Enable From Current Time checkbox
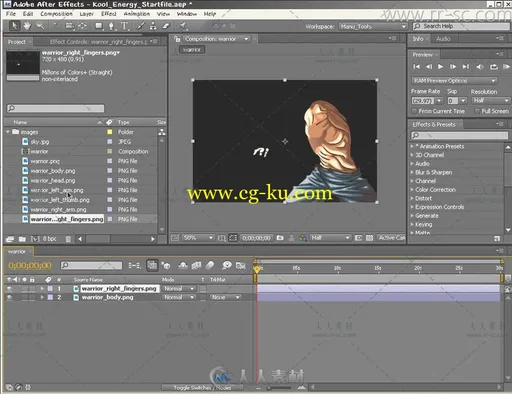 click(x=414, y=111)
